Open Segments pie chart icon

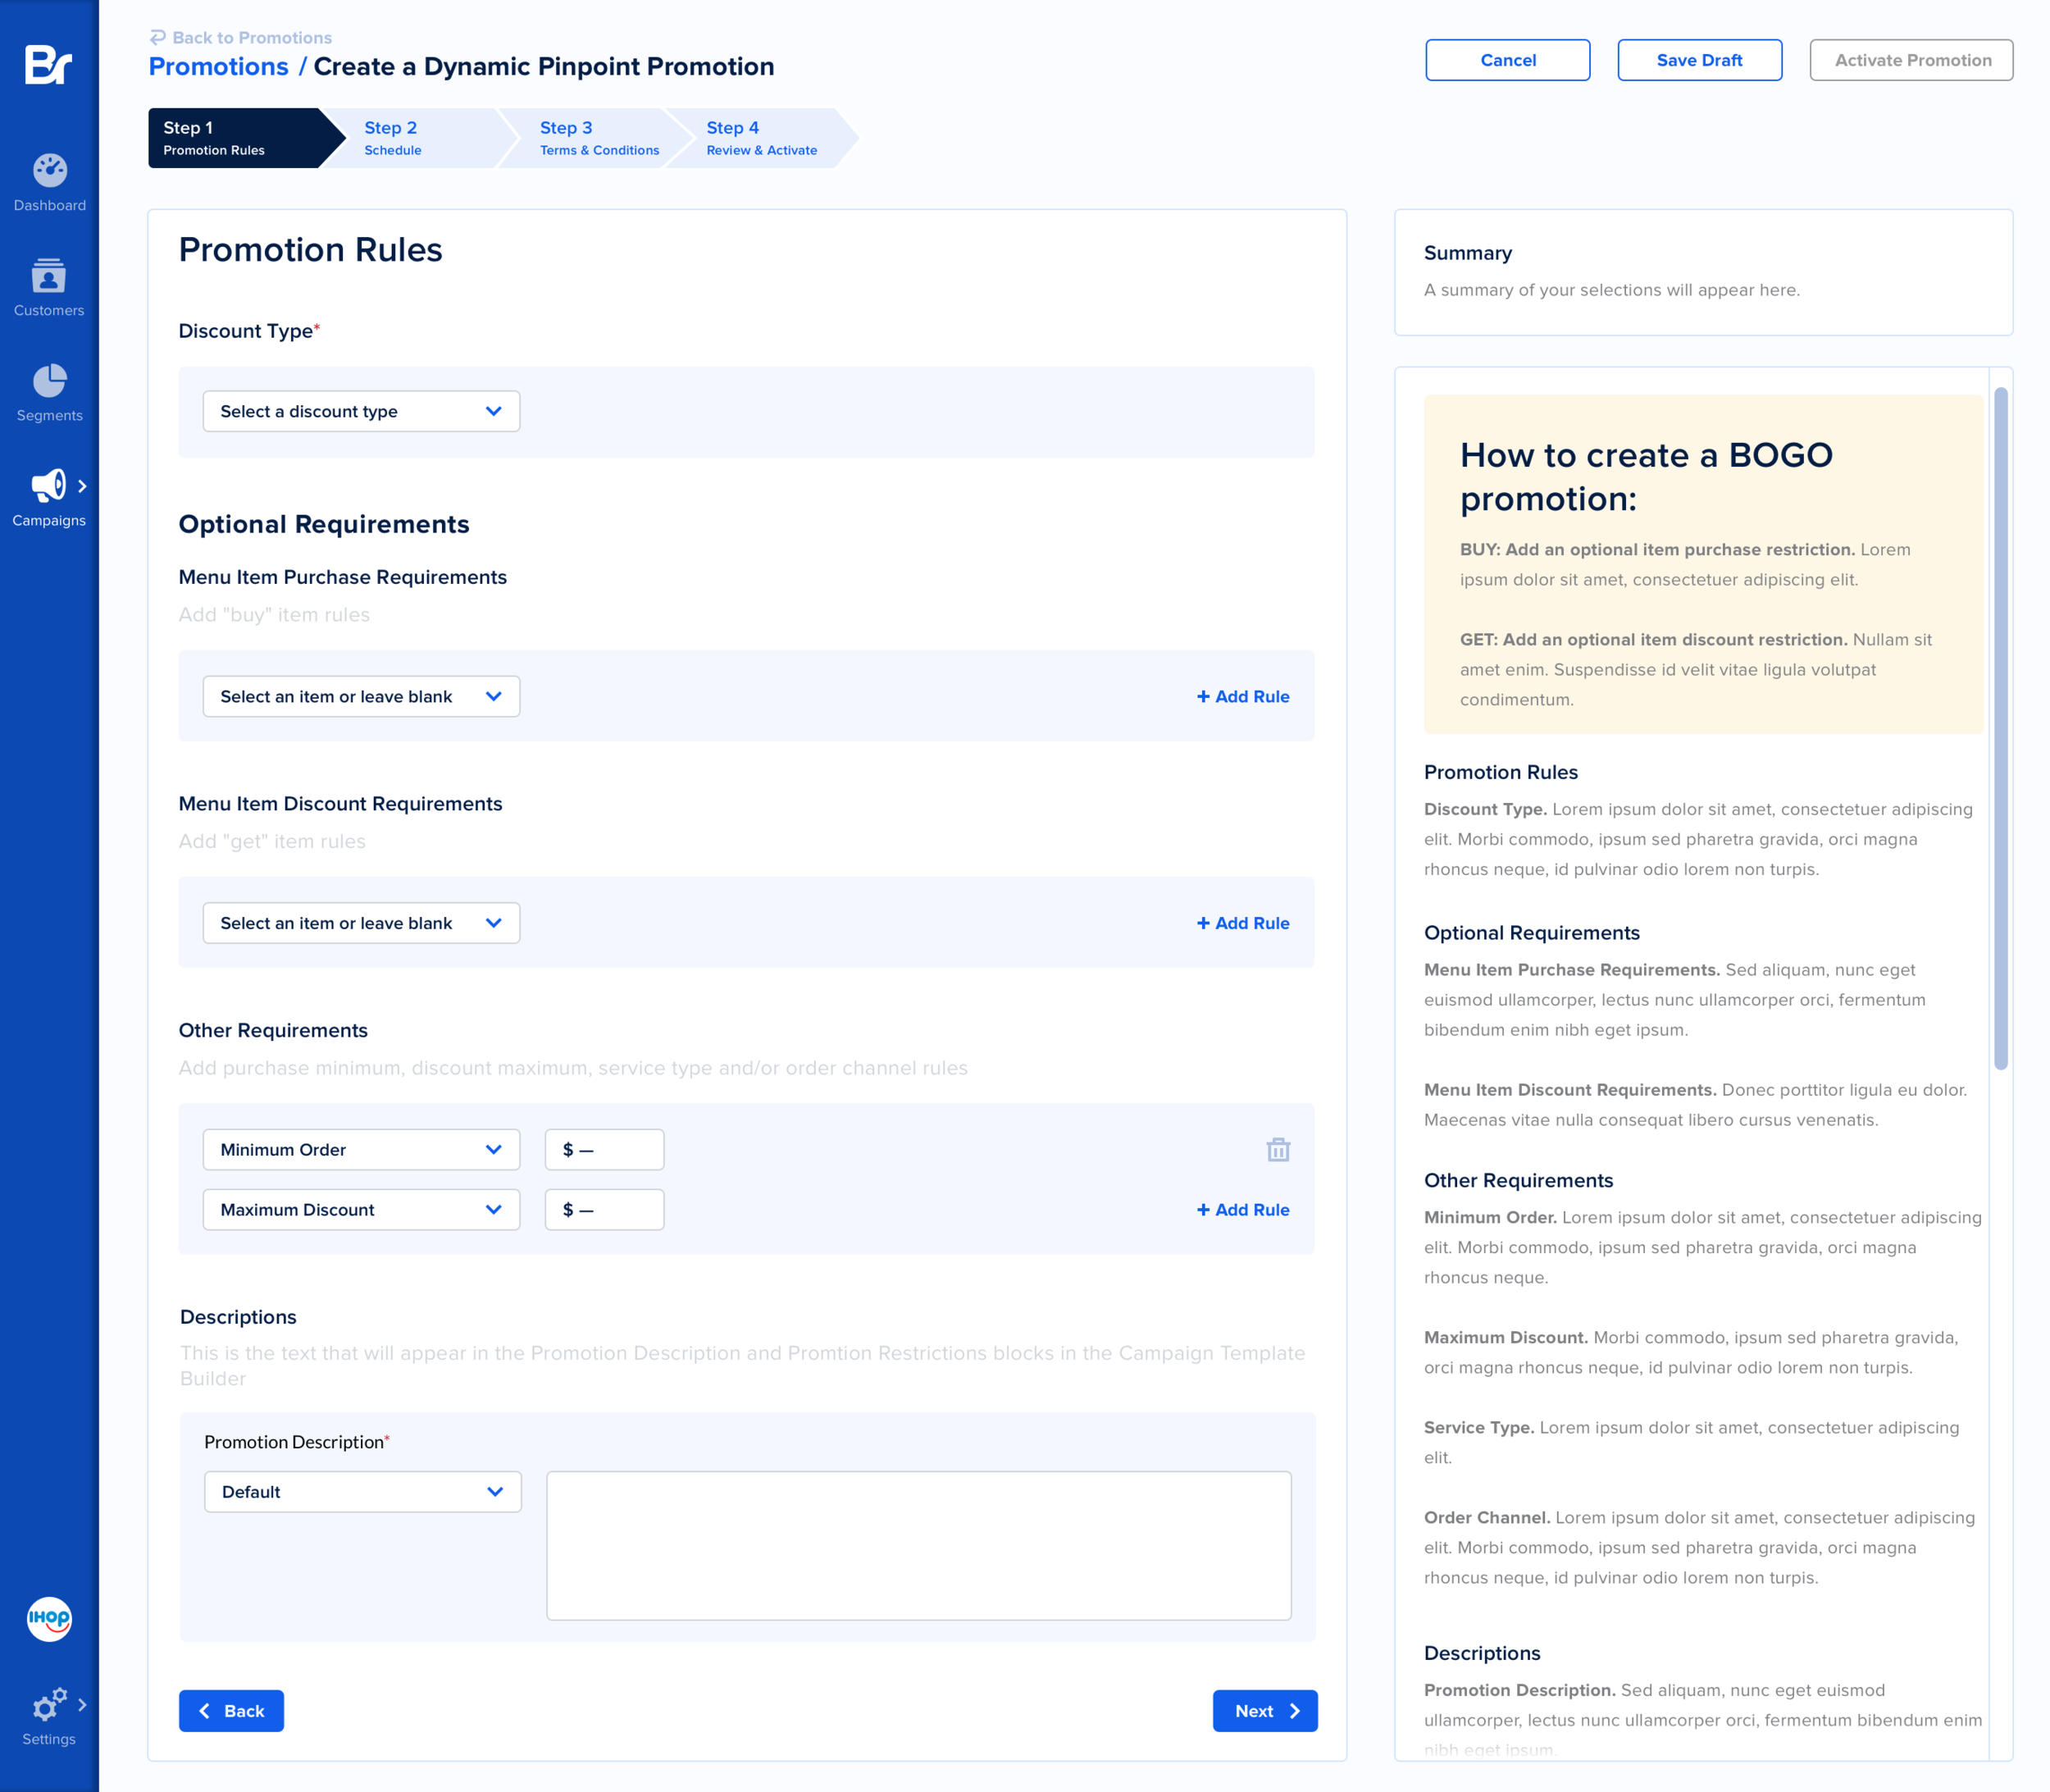[x=49, y=381]
